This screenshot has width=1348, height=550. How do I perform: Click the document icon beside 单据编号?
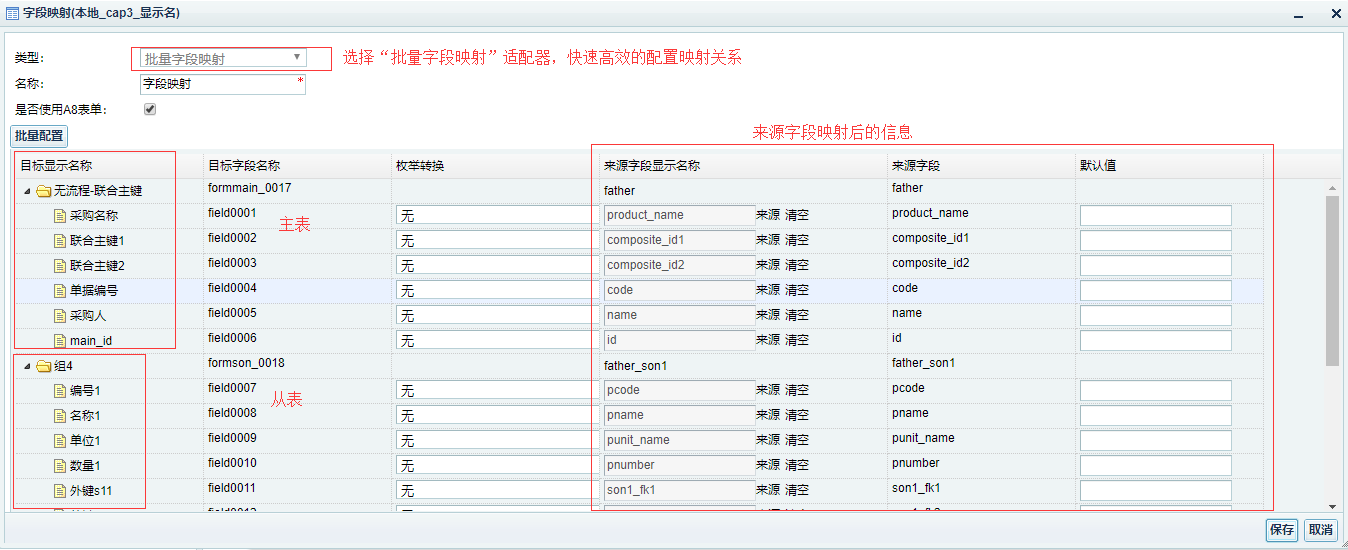[60, 291]
